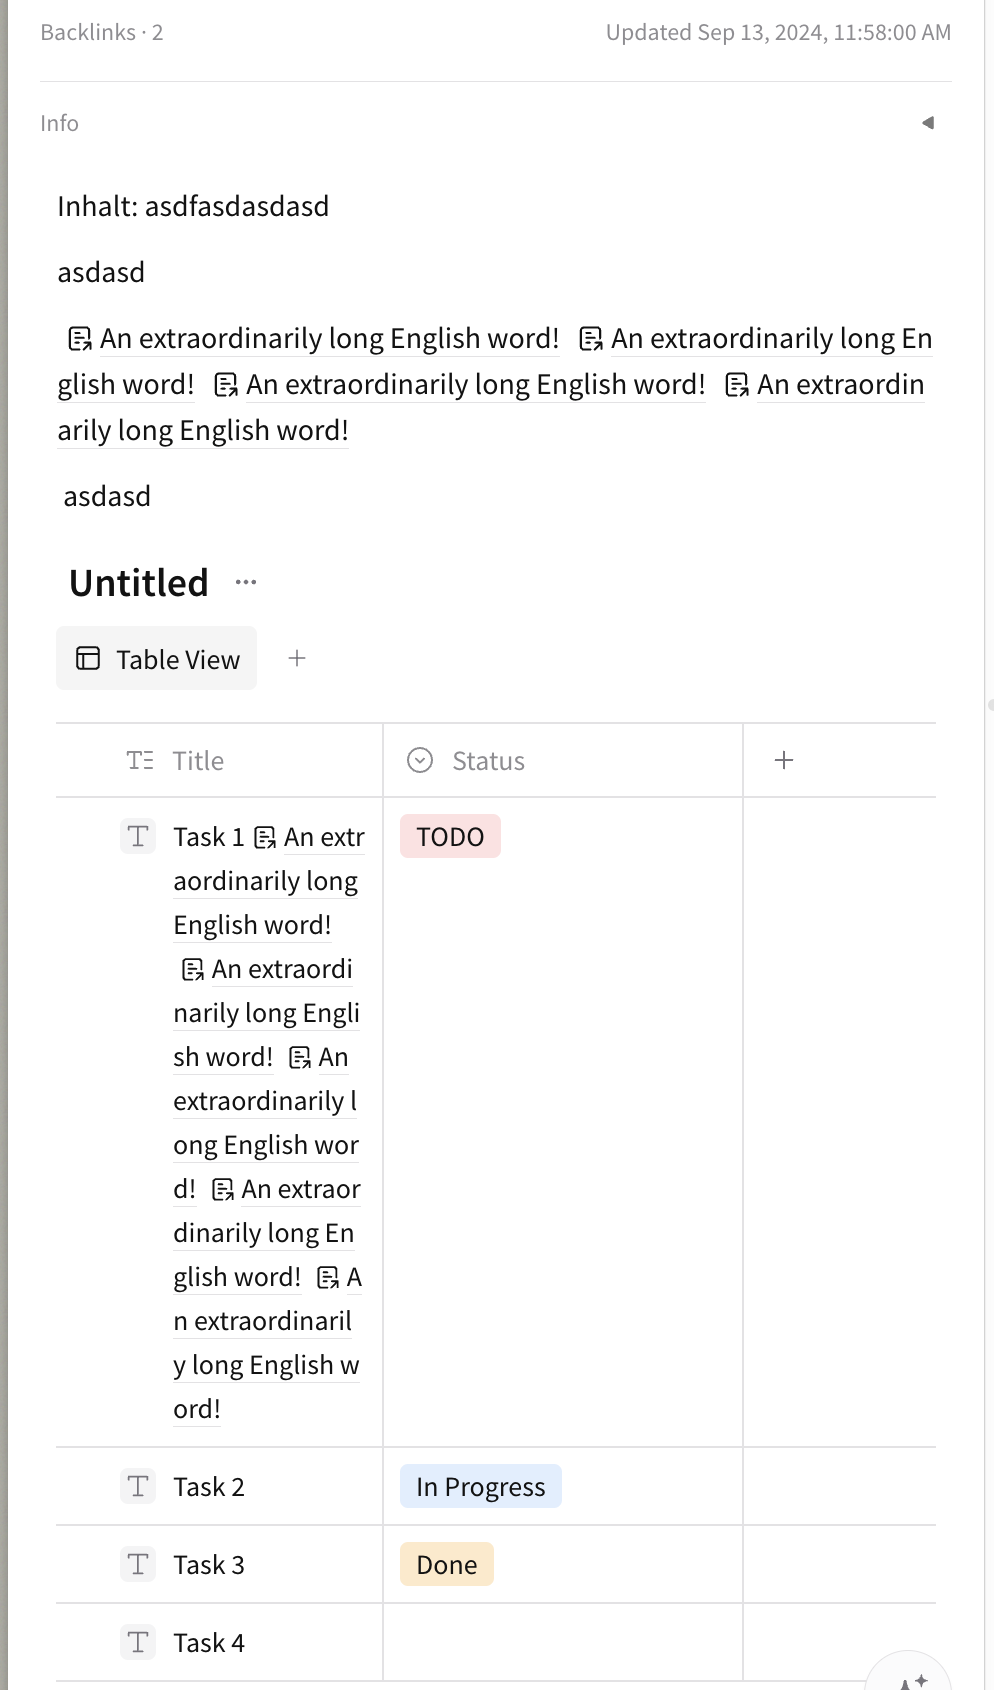Change the In Progress status tag
The image size is (994, 1690).
point(481,1487)
